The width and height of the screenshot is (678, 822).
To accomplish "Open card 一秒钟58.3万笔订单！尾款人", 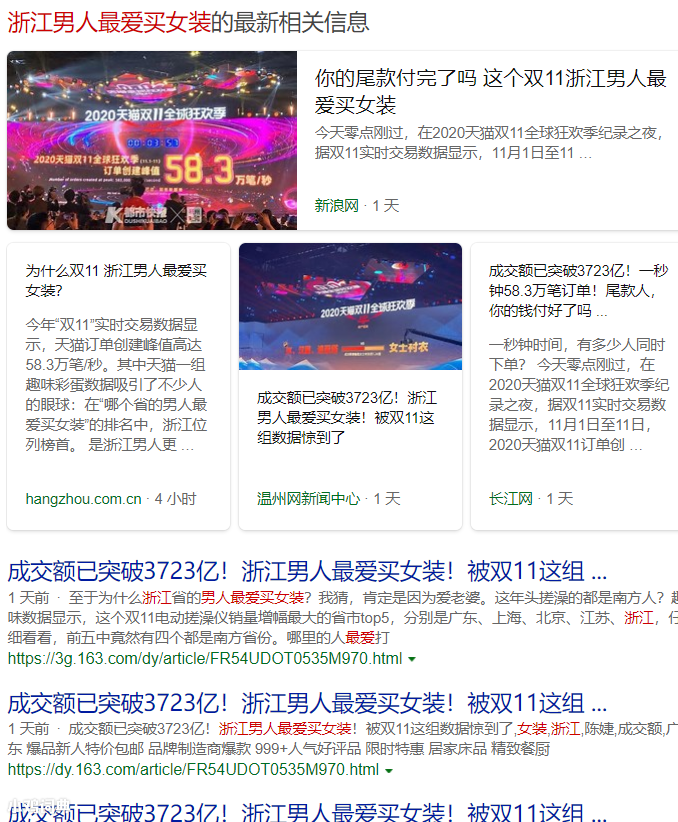I will coord(578,291).
